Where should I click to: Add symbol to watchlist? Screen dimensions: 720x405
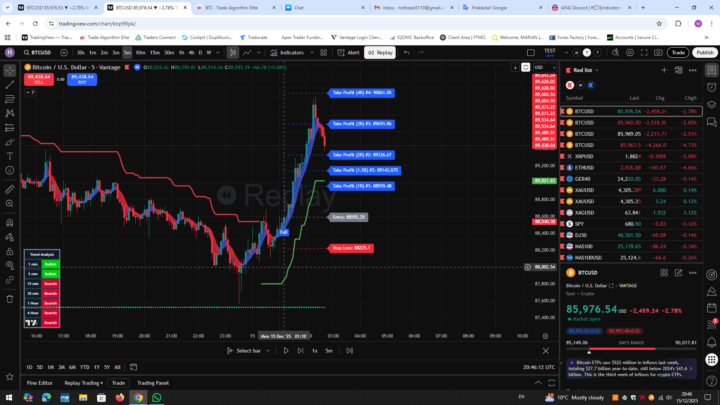664,70
